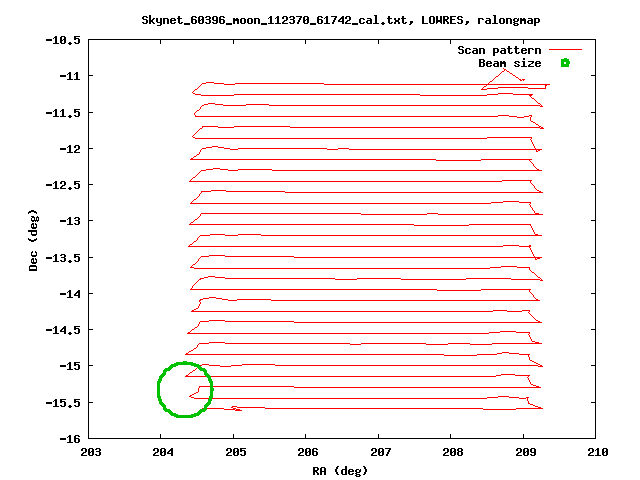Click the y-axis tick label -11.5
Viewport: 640px width, 480px height.
[x=63, y=113]
